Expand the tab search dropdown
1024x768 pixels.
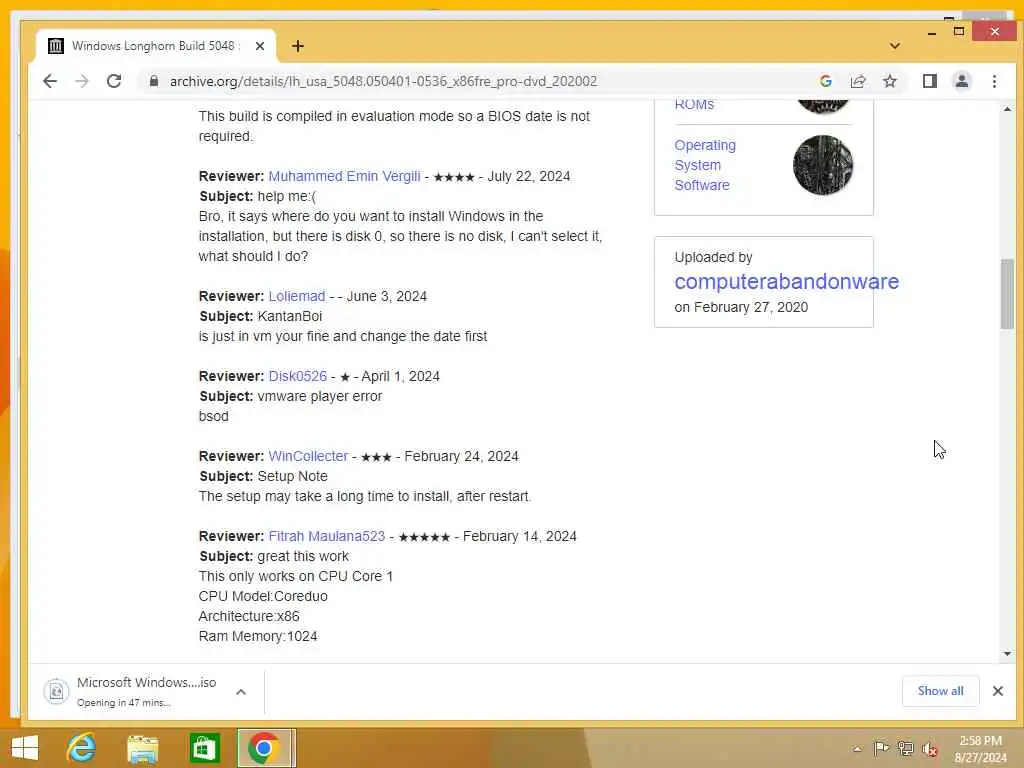895,46
